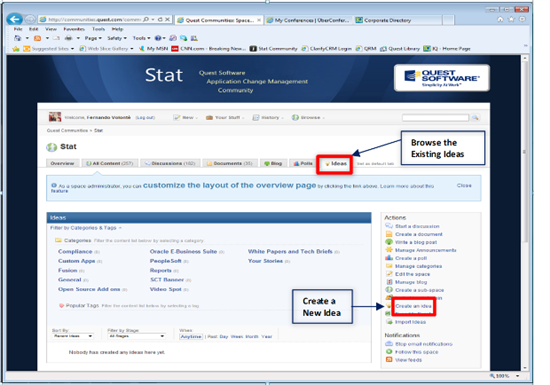Viewport: 550px width, 385px height.
Task: Click the Stop email notifications link
Action: tap(424, 344)
